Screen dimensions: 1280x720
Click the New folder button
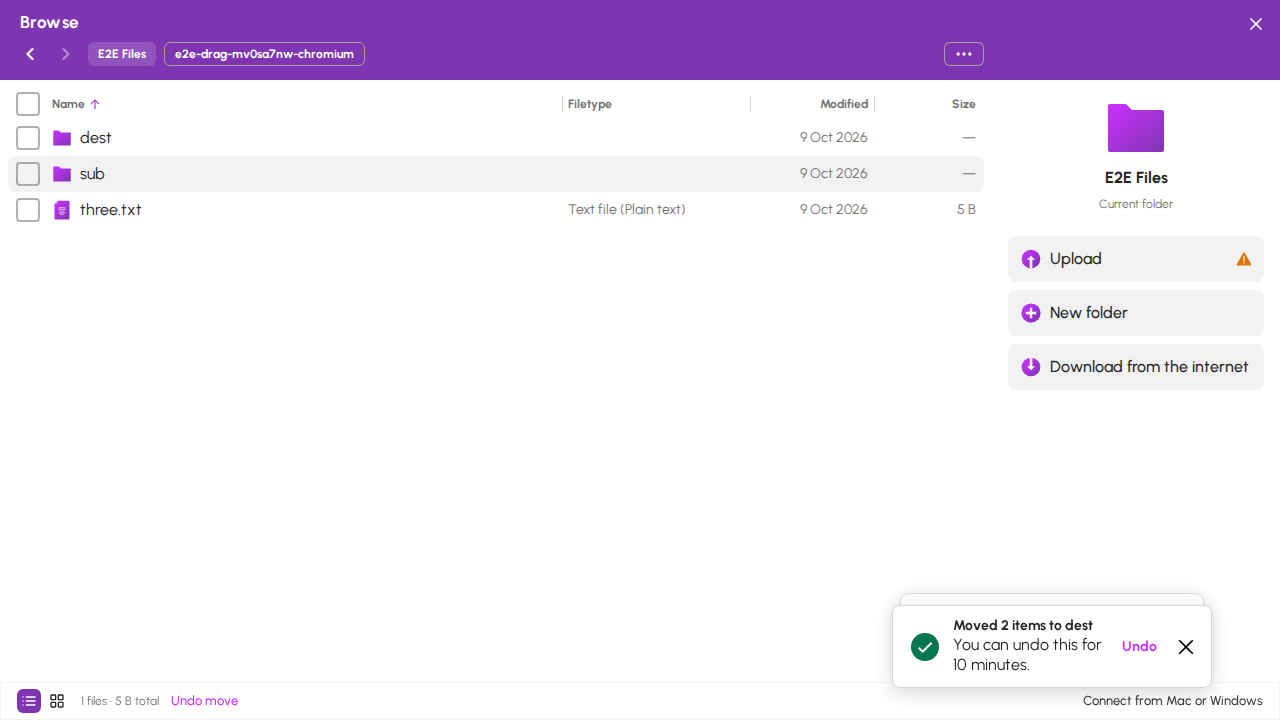click(x=1136, y=313)
